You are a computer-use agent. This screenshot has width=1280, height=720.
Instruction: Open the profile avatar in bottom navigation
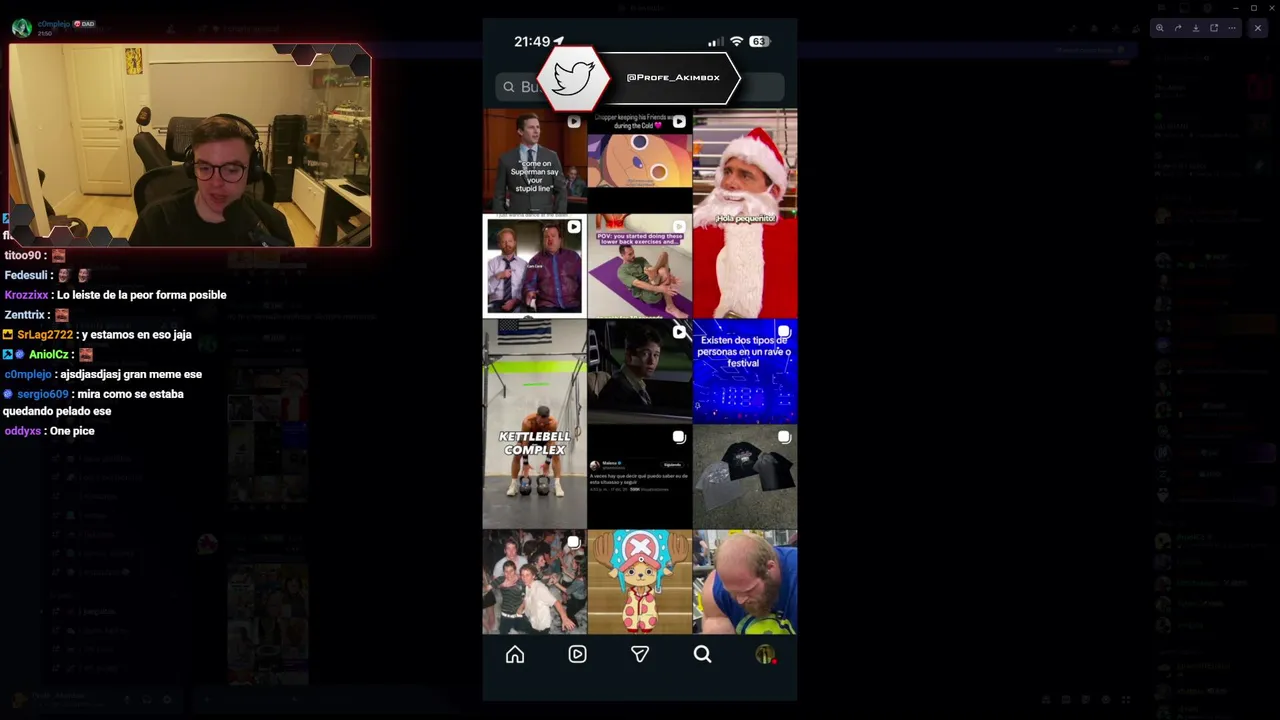tap(765, 654)
